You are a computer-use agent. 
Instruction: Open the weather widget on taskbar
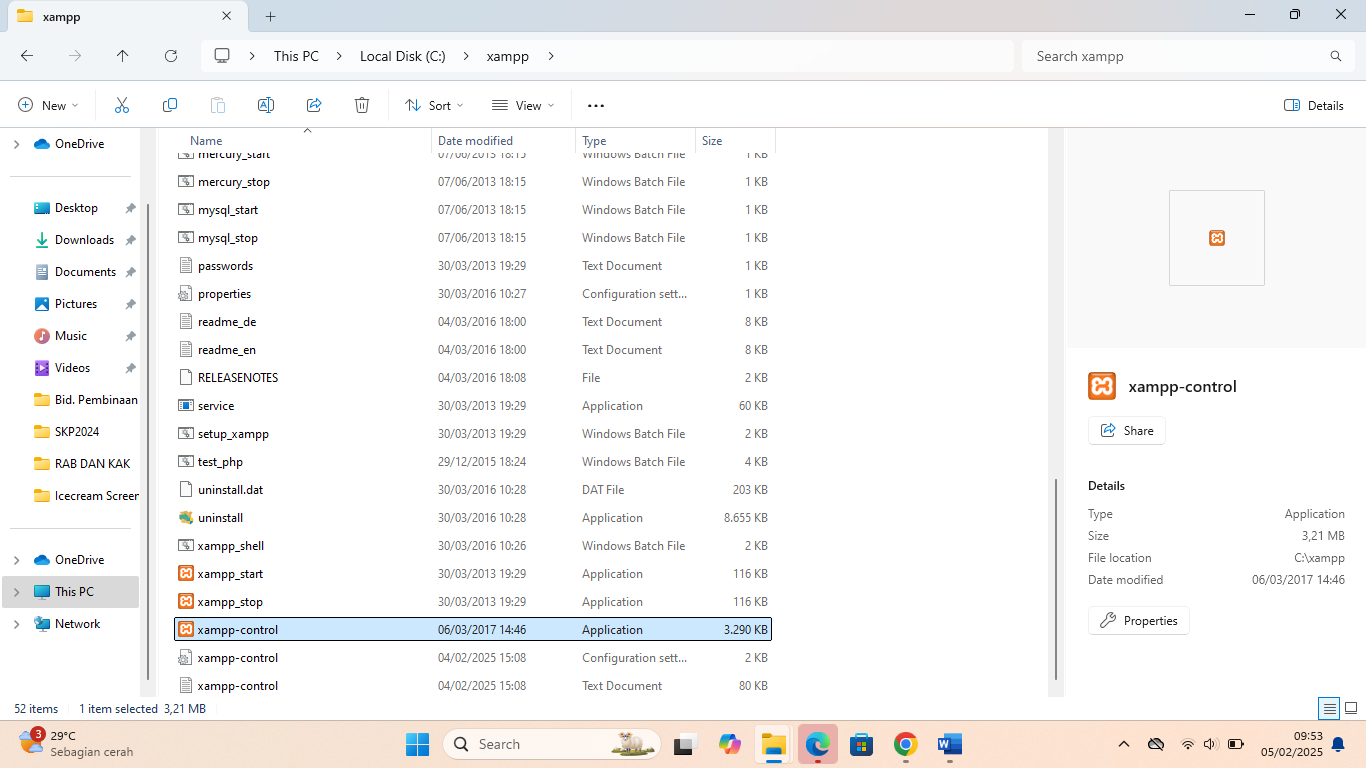pos(76,743)
